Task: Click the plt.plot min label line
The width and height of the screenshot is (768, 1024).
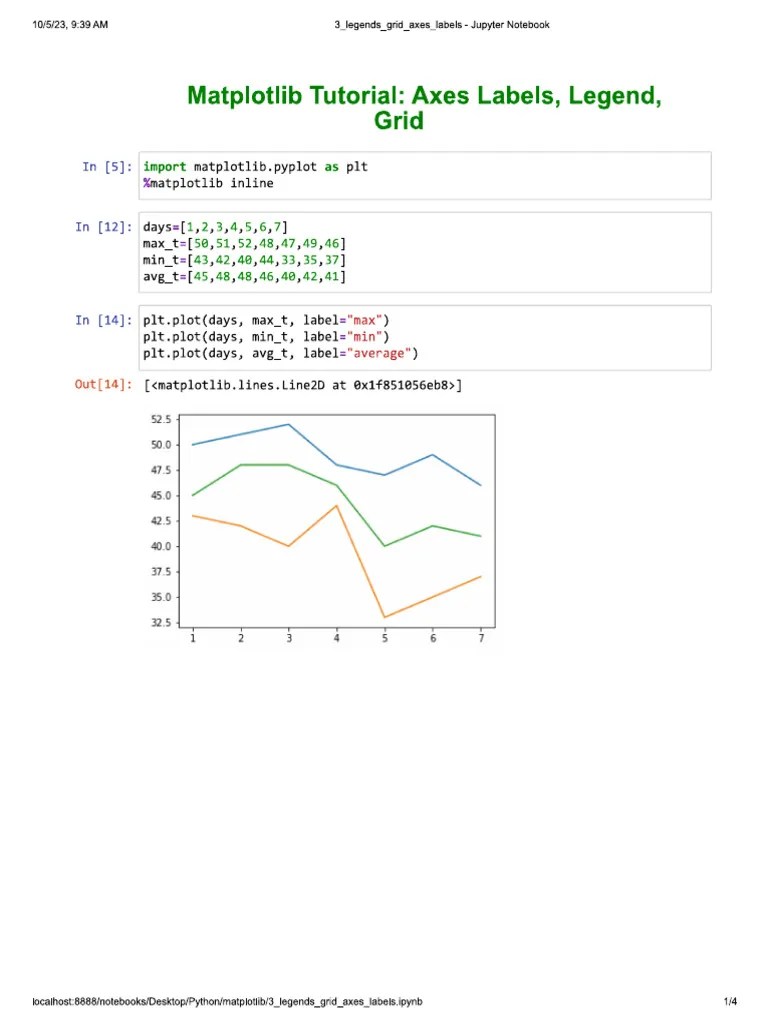Action: [x=266, y=336]
